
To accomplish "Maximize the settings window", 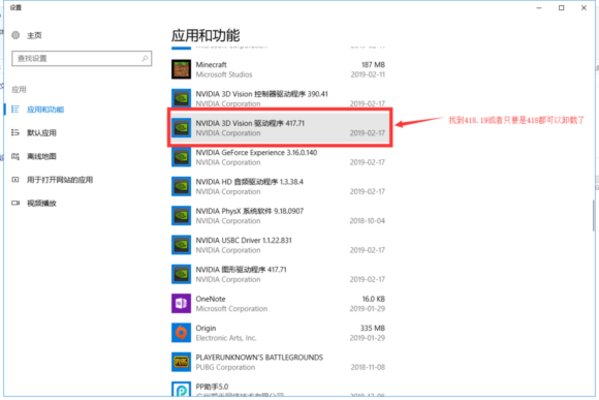I will tap(561, 8).
